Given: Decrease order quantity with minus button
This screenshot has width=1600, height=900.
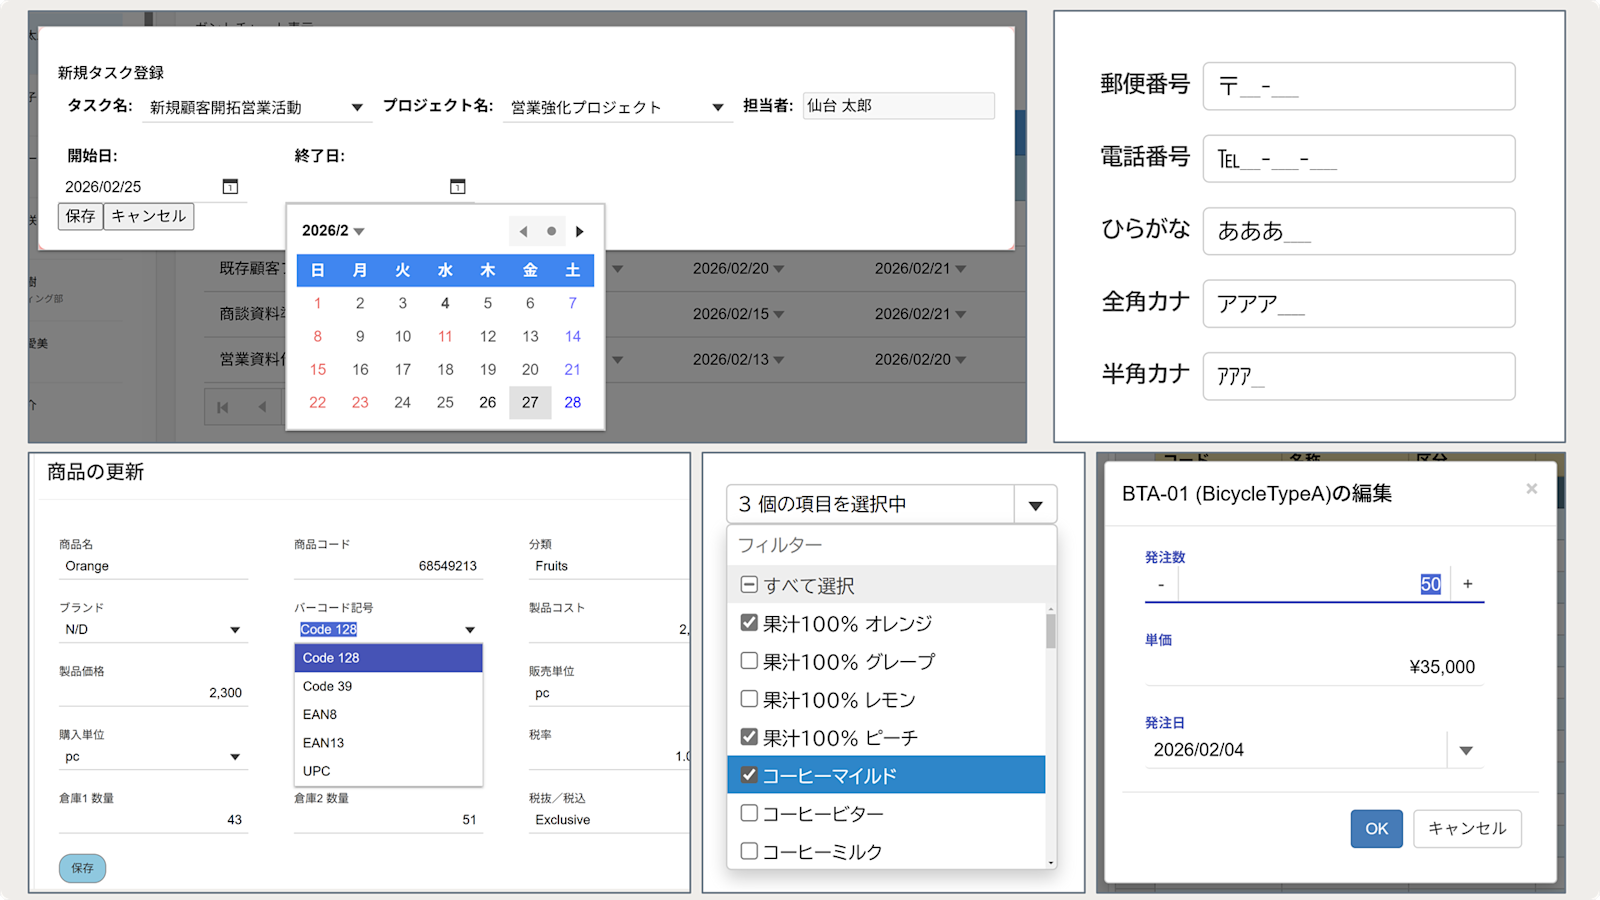Looking at the screenshot, I should pos(1161,584).
